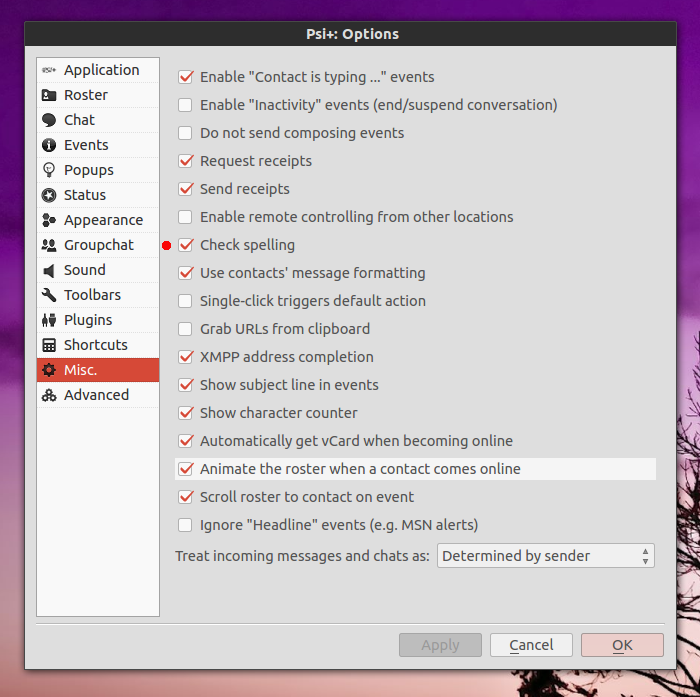Confirm options with OK button
Image resolution: width=700 pixels, height=697 pixels.
622,645
